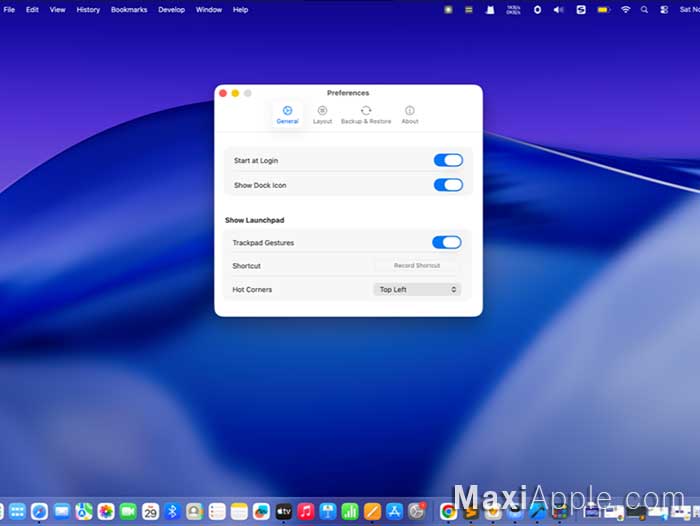Open the Window menu
The height and width of the screenshot is (526, 700).
click(208, 9)
